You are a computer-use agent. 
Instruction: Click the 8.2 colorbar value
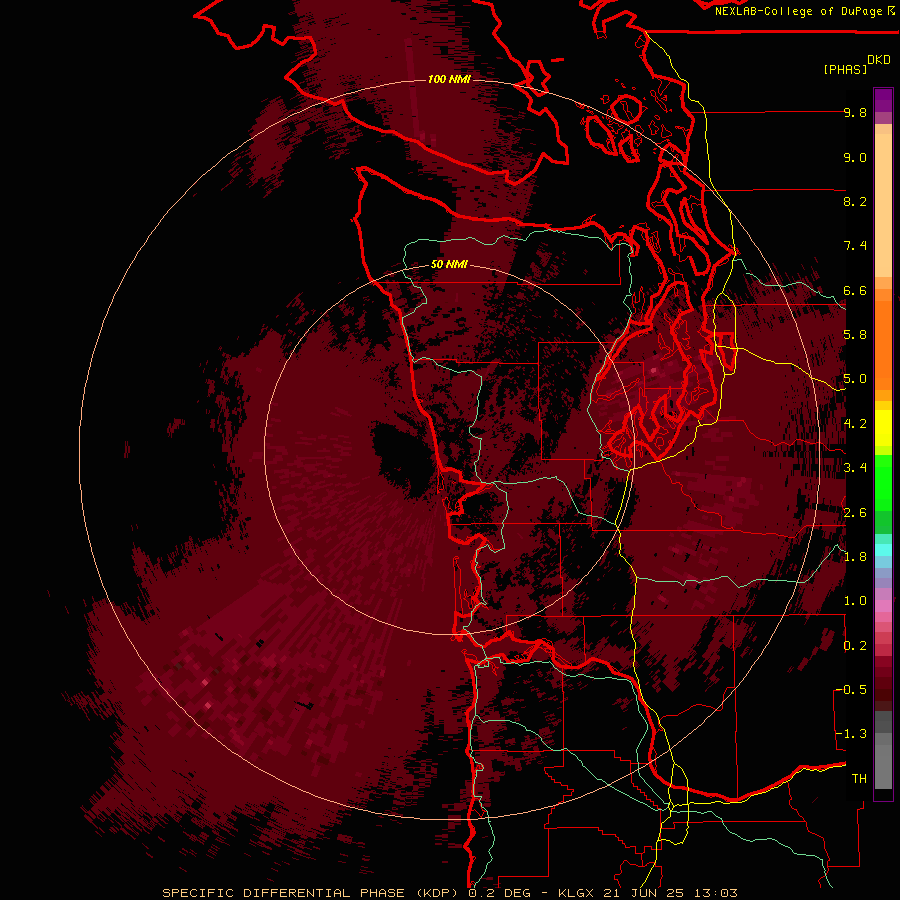point(855,201)
